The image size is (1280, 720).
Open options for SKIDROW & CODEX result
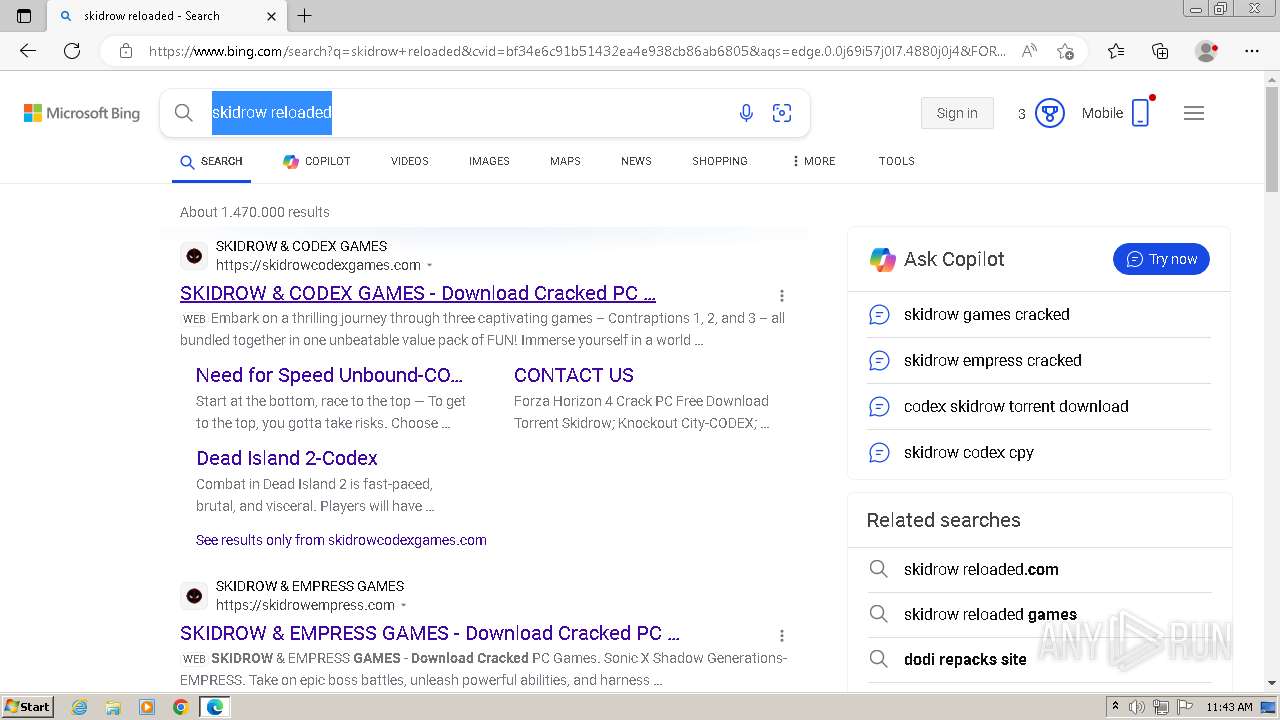[x=782, y=295]
